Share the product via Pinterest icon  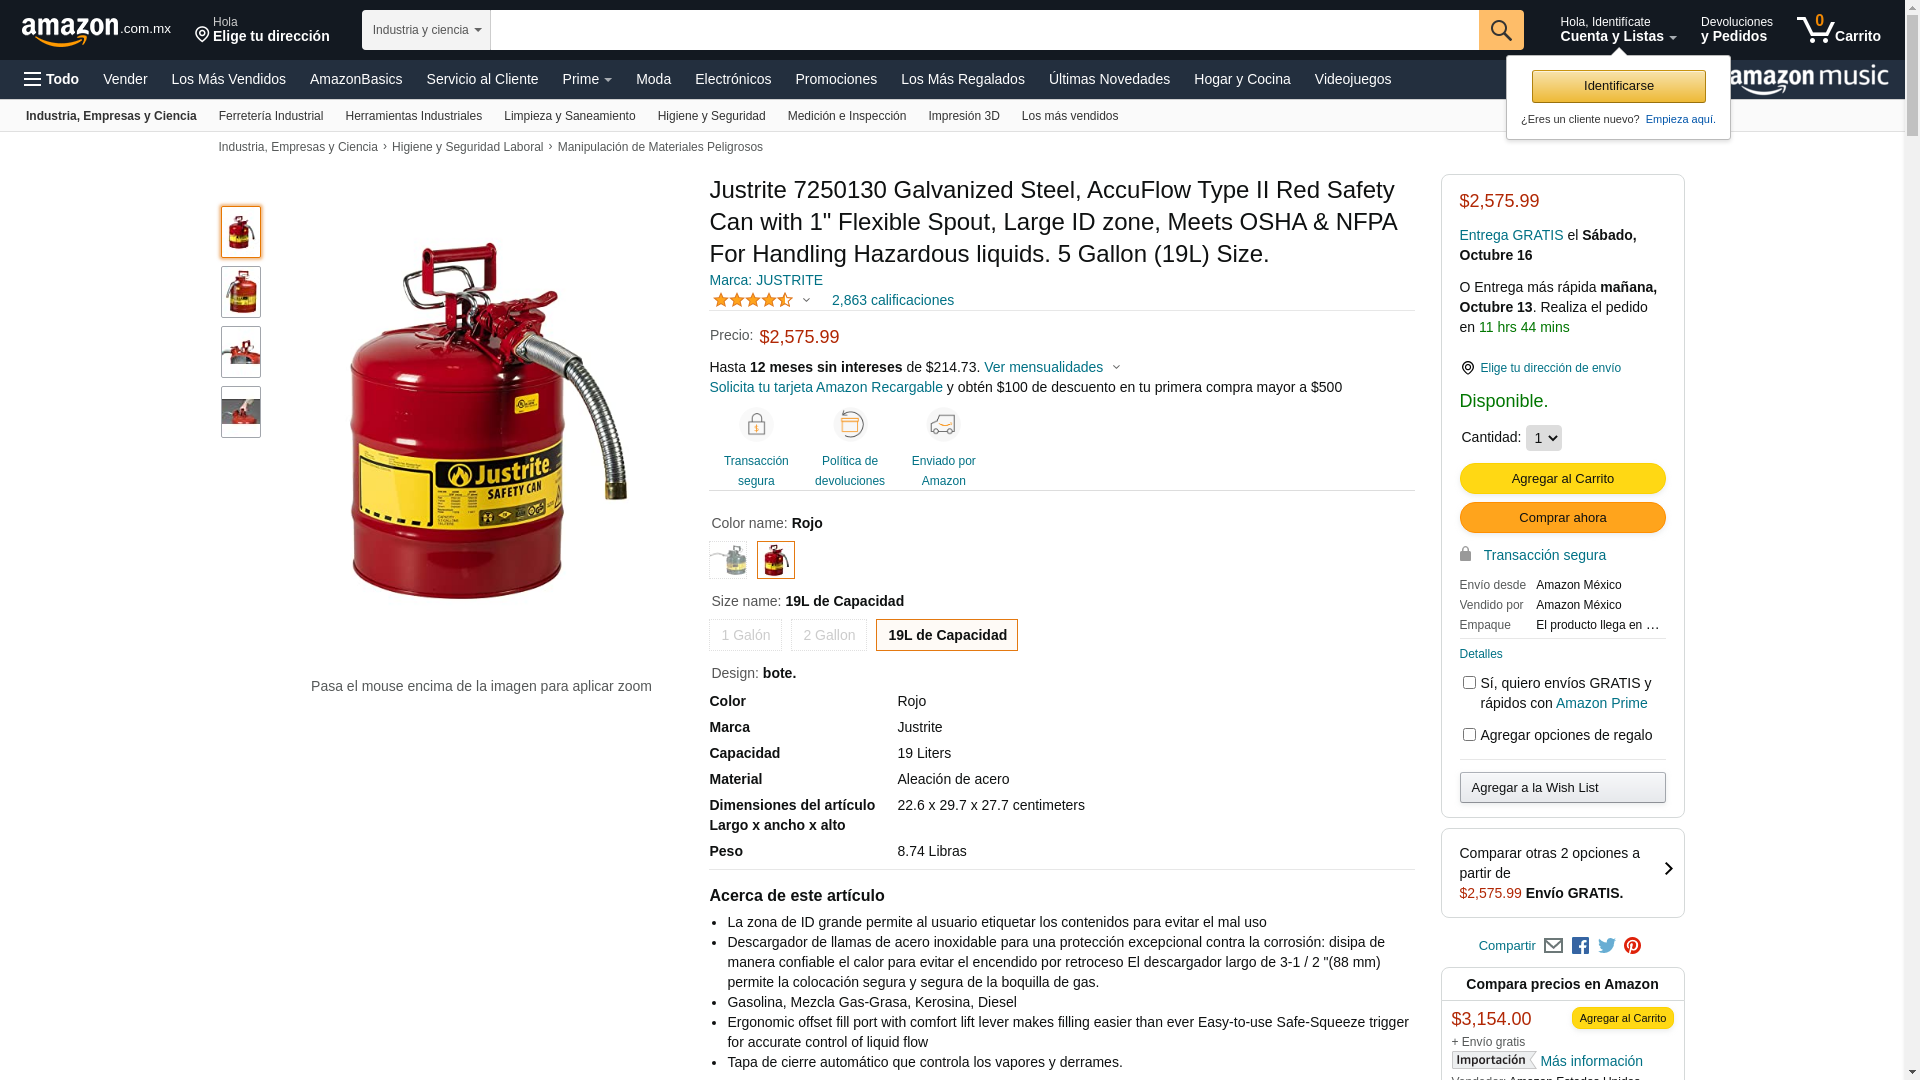click(x=1632, y=946)
